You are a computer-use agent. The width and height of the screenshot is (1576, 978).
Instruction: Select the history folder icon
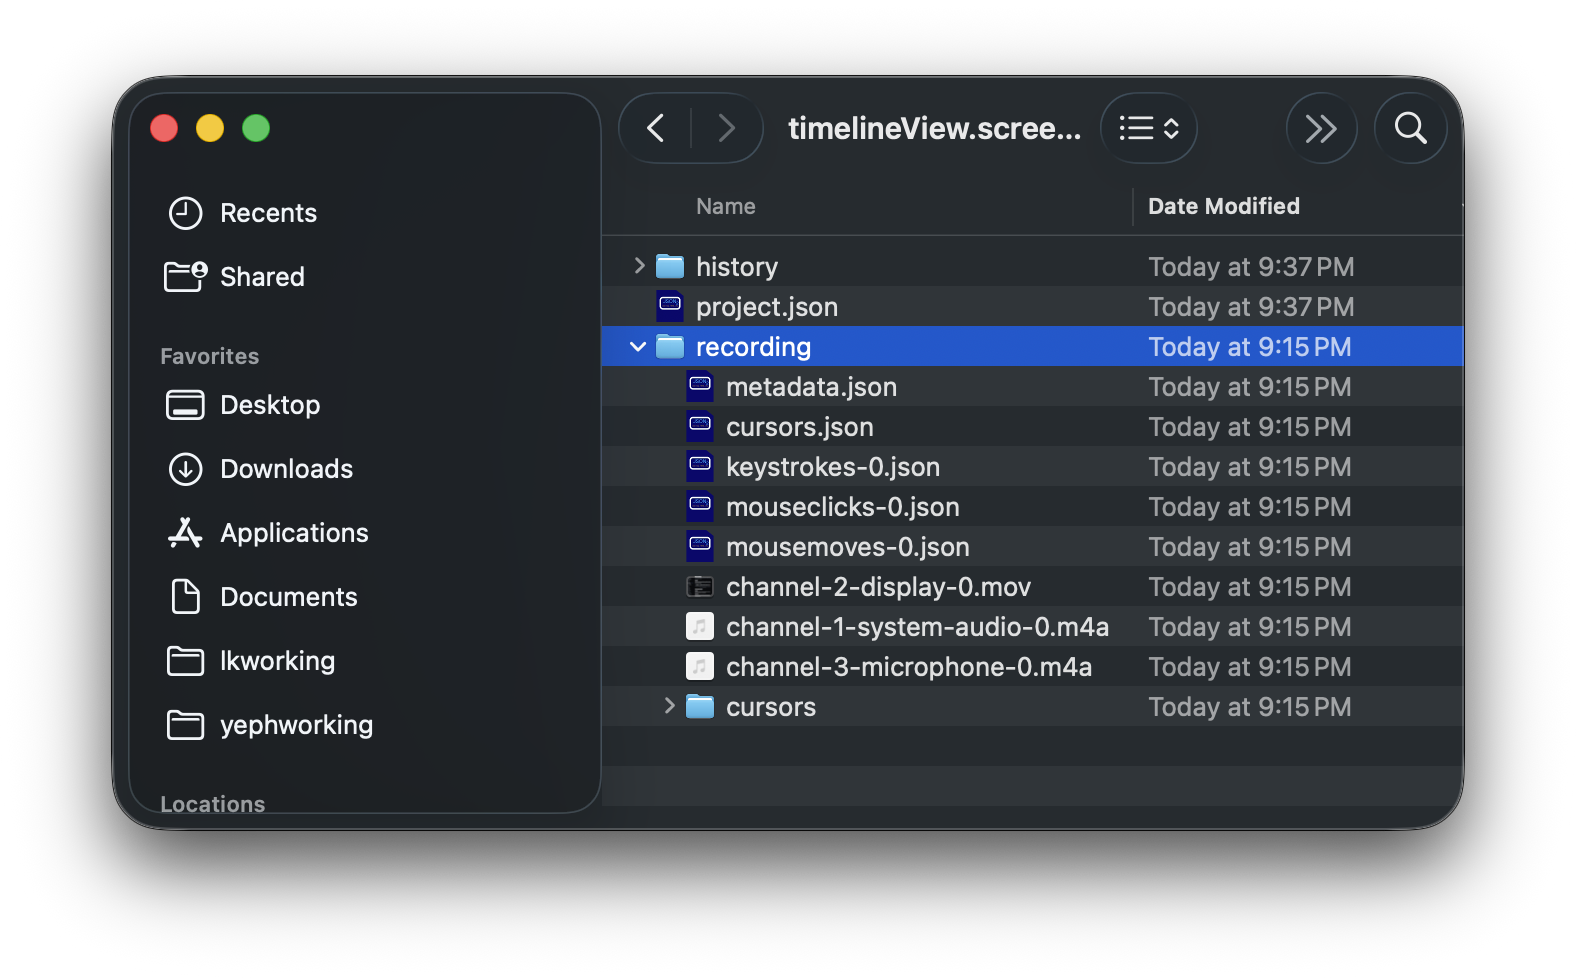click(x=670, y=266)
